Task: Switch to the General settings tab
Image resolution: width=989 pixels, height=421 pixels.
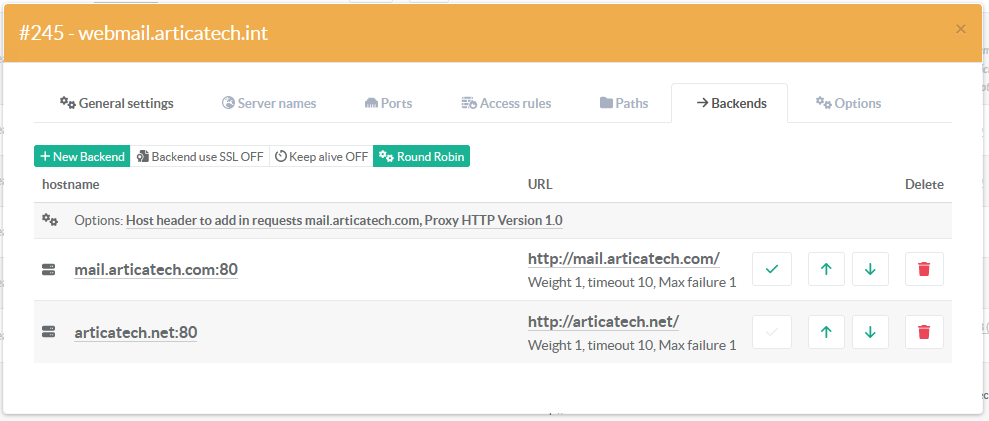Action: pyautogui.click(x=116, y=103)
